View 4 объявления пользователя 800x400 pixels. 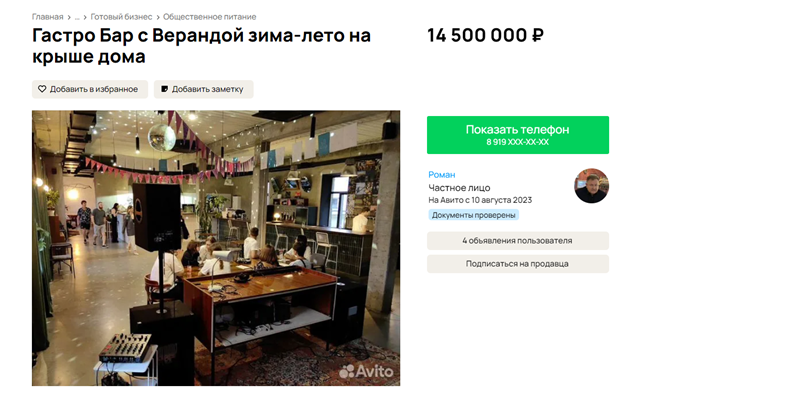tap(518, 241)
